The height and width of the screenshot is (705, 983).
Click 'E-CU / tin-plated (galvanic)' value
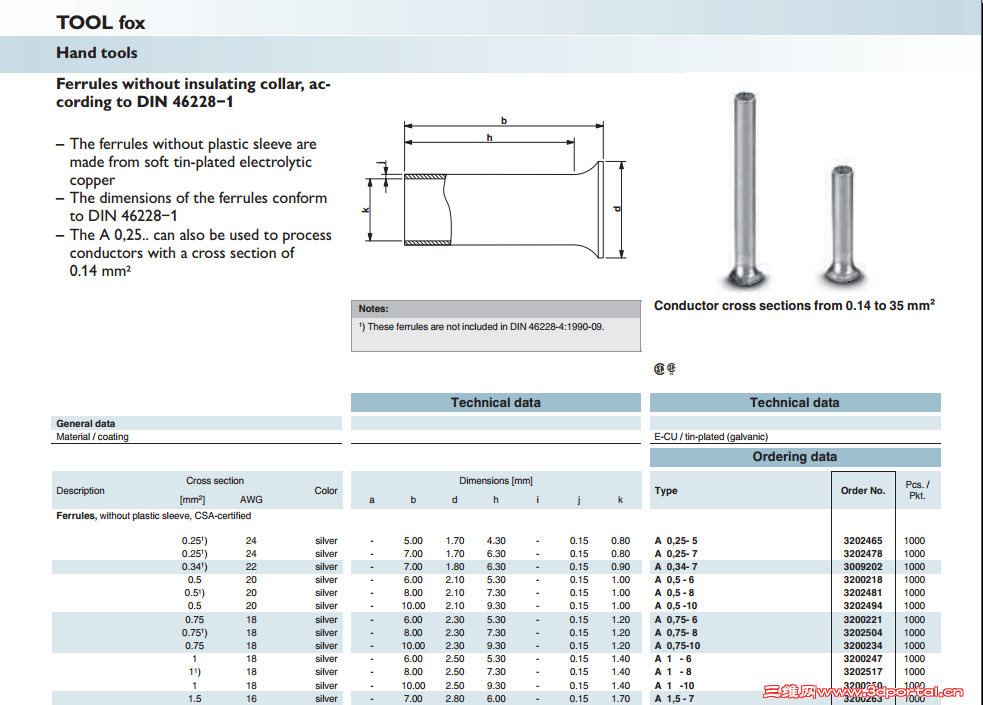[x=711, y=436]
